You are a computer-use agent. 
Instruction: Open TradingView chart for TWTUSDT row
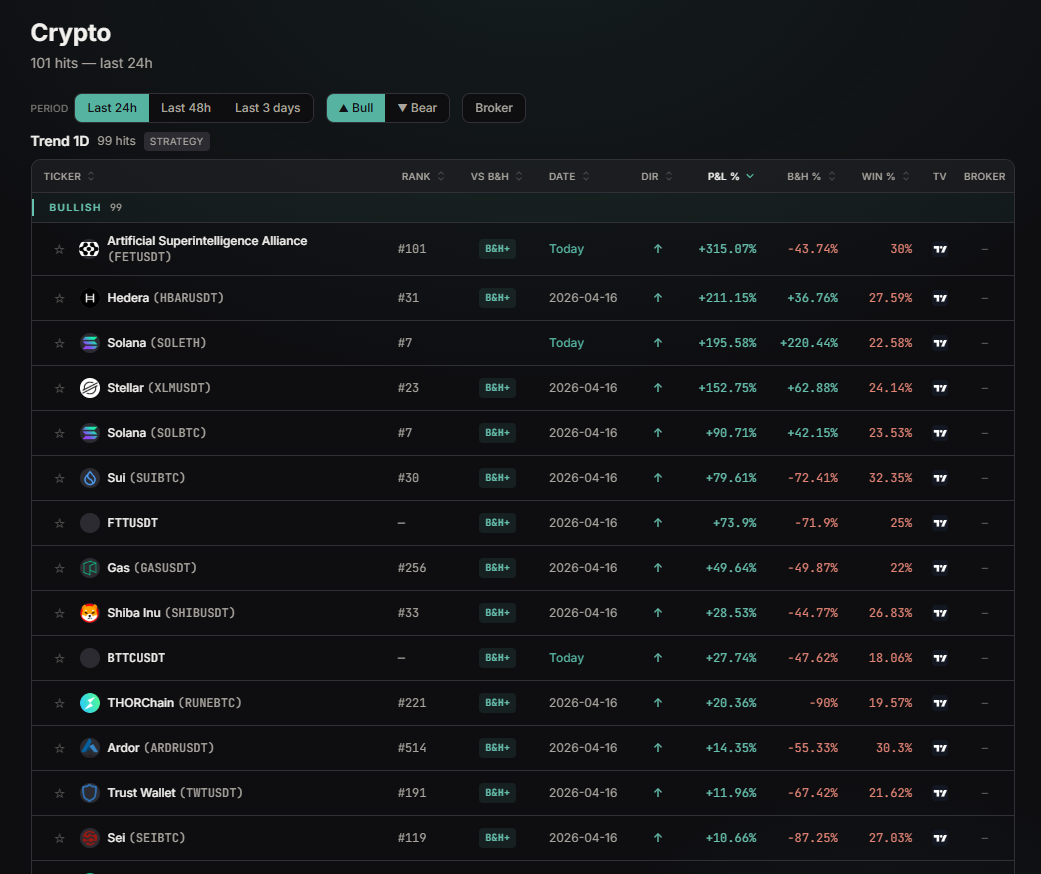pos(939,793)
